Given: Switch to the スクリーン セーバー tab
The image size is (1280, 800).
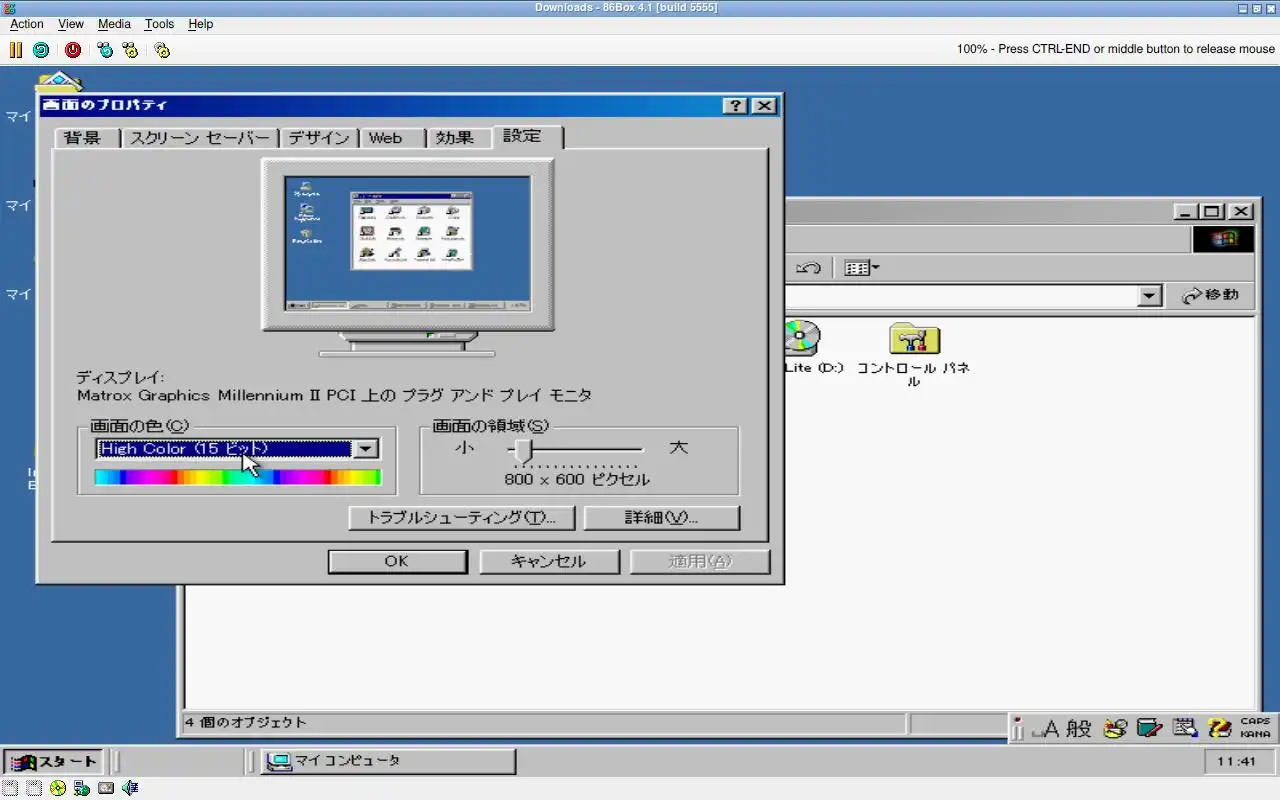Looking at the screenshot, I should pyautogui.click(x=199, y=138).
